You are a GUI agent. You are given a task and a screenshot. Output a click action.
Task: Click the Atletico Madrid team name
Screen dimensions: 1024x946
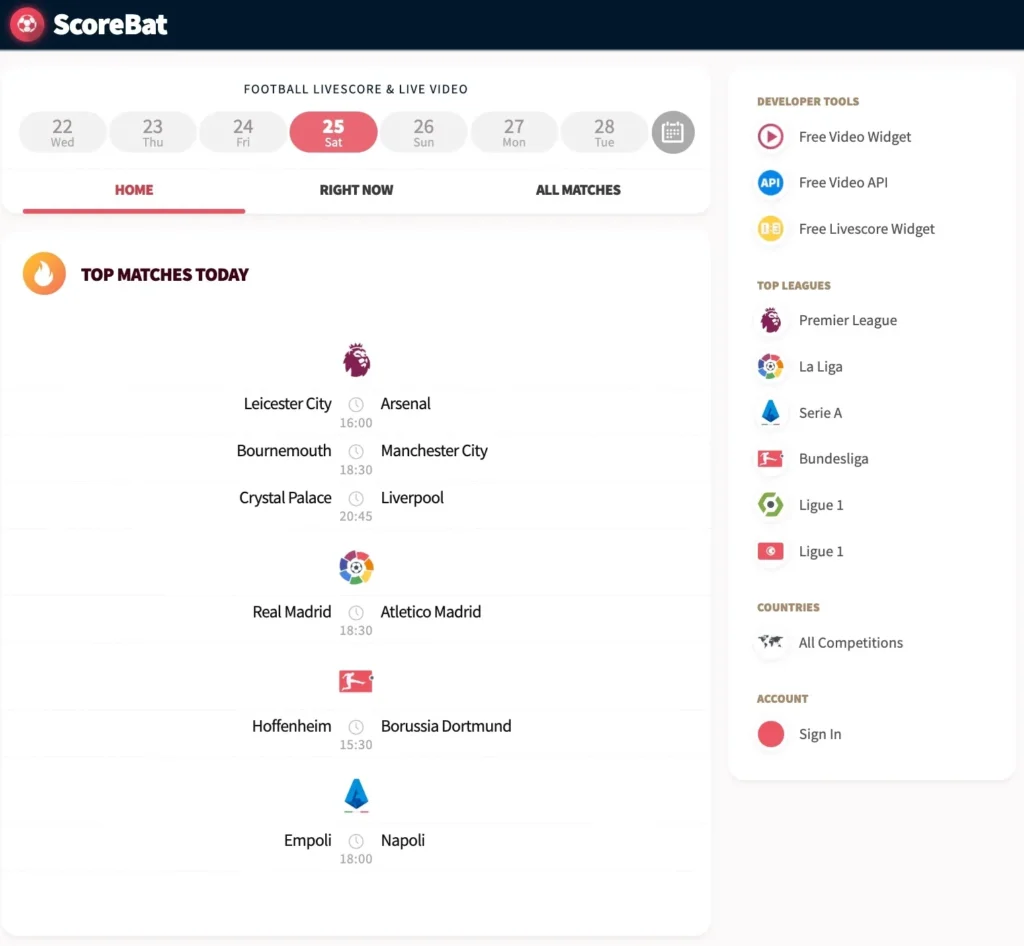click(430, 612)
